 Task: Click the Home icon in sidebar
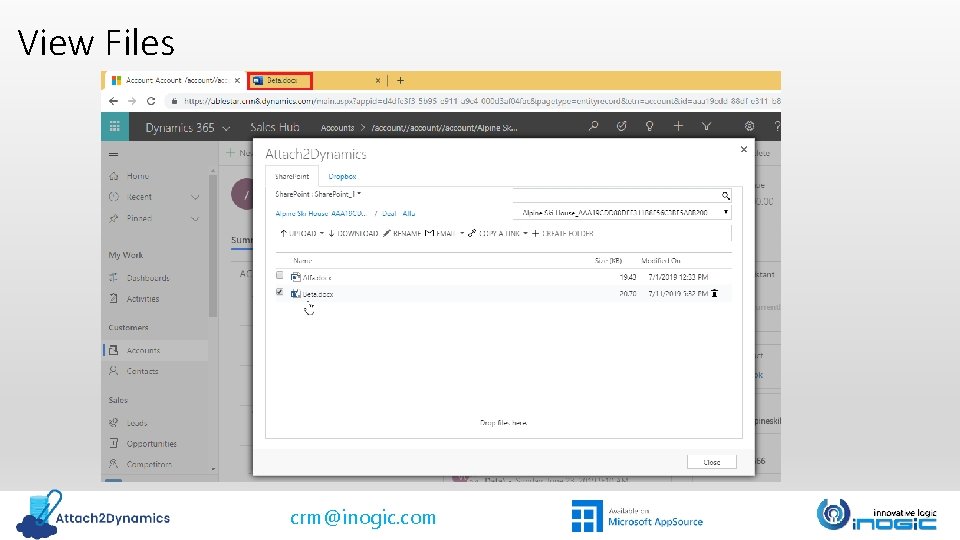coord(113,176)
